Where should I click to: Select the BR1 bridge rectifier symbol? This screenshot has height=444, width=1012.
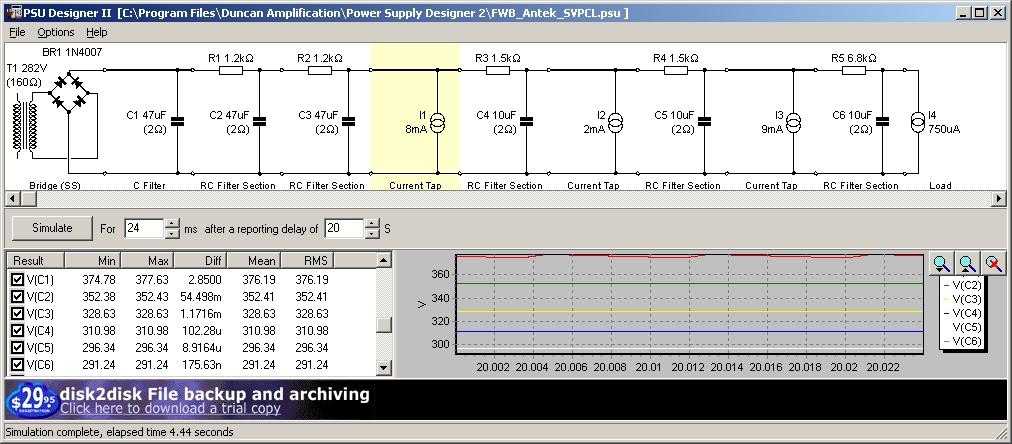69,92
